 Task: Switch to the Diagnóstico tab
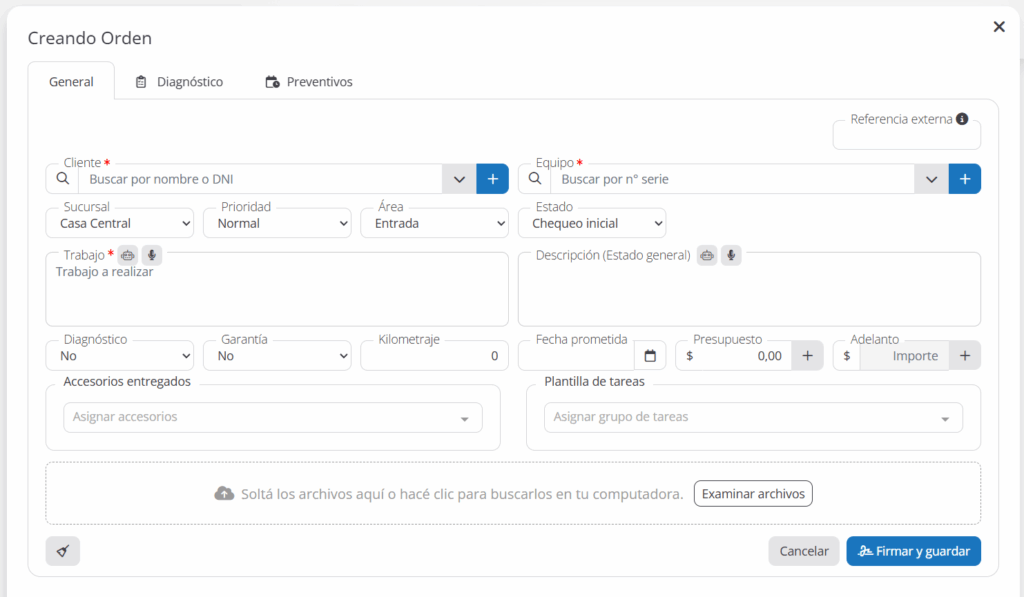179,82
